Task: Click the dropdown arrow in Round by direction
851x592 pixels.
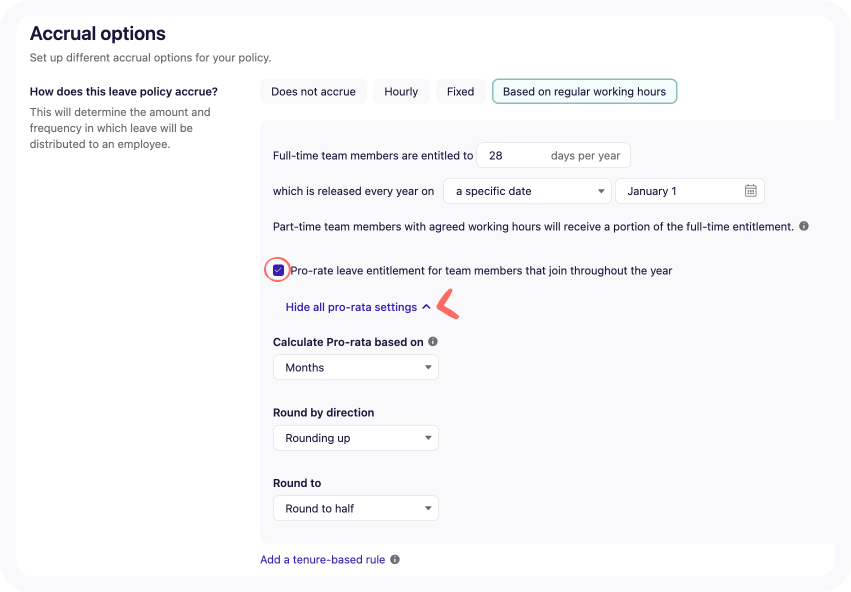Action: (x=428, y=438)
